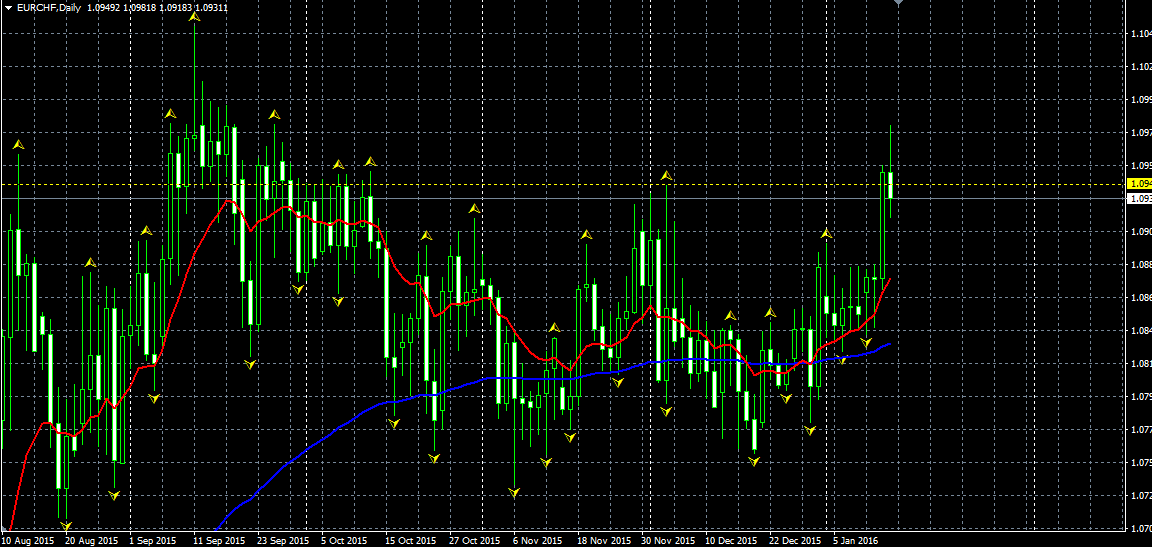This screenshot has height=547, width=1152.
Task: Click the 30 Nov 2015 date label
Action: click(x=668, y=540)
